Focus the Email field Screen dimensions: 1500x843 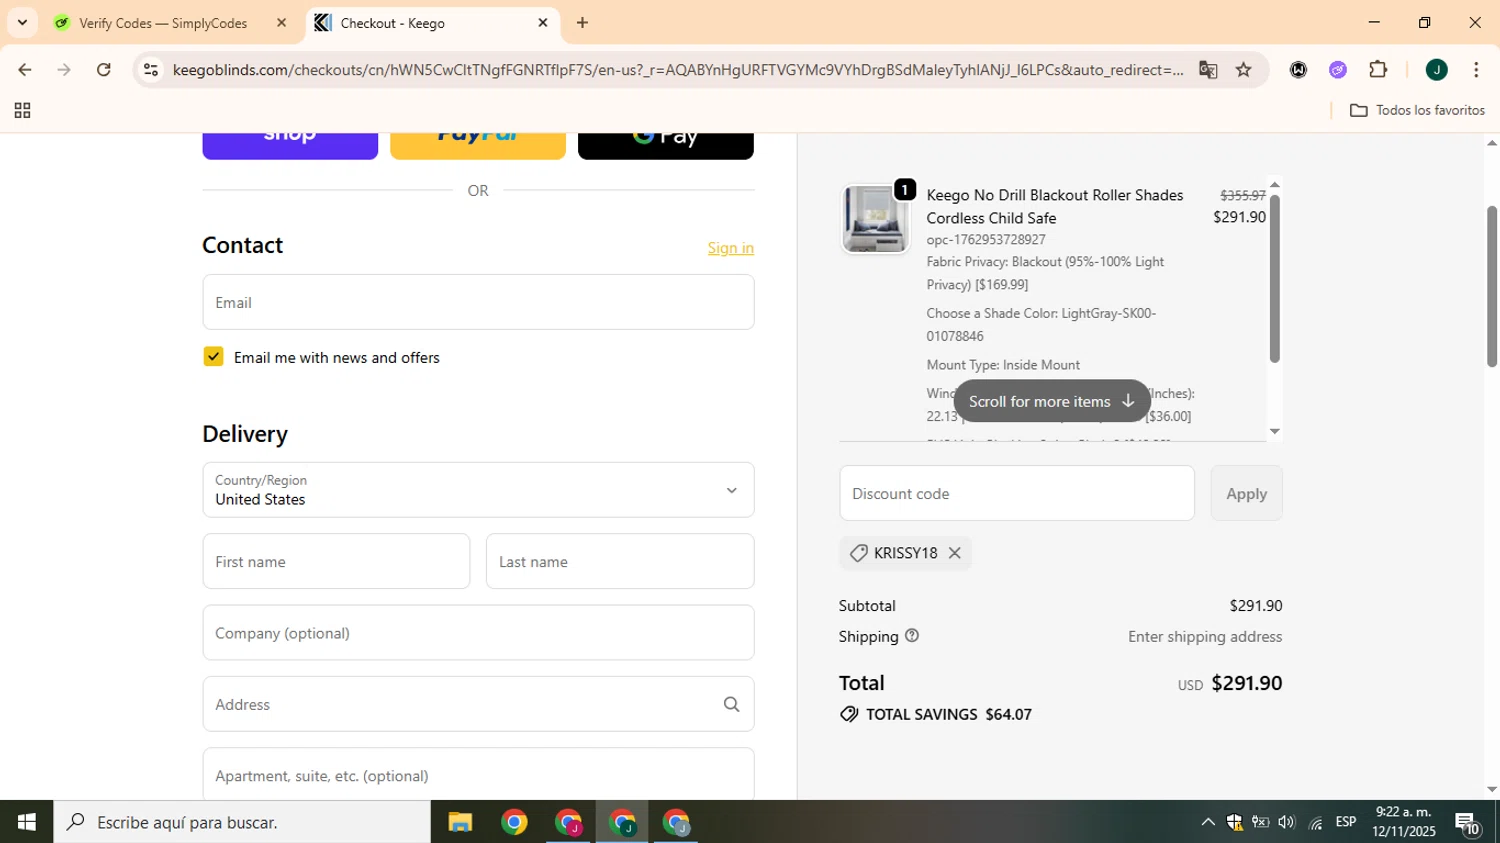pos(478,302)
